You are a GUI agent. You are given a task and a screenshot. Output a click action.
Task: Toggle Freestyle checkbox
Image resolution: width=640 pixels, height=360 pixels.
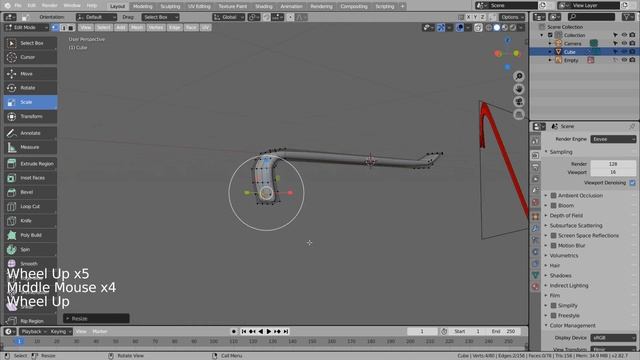[553, 316]
